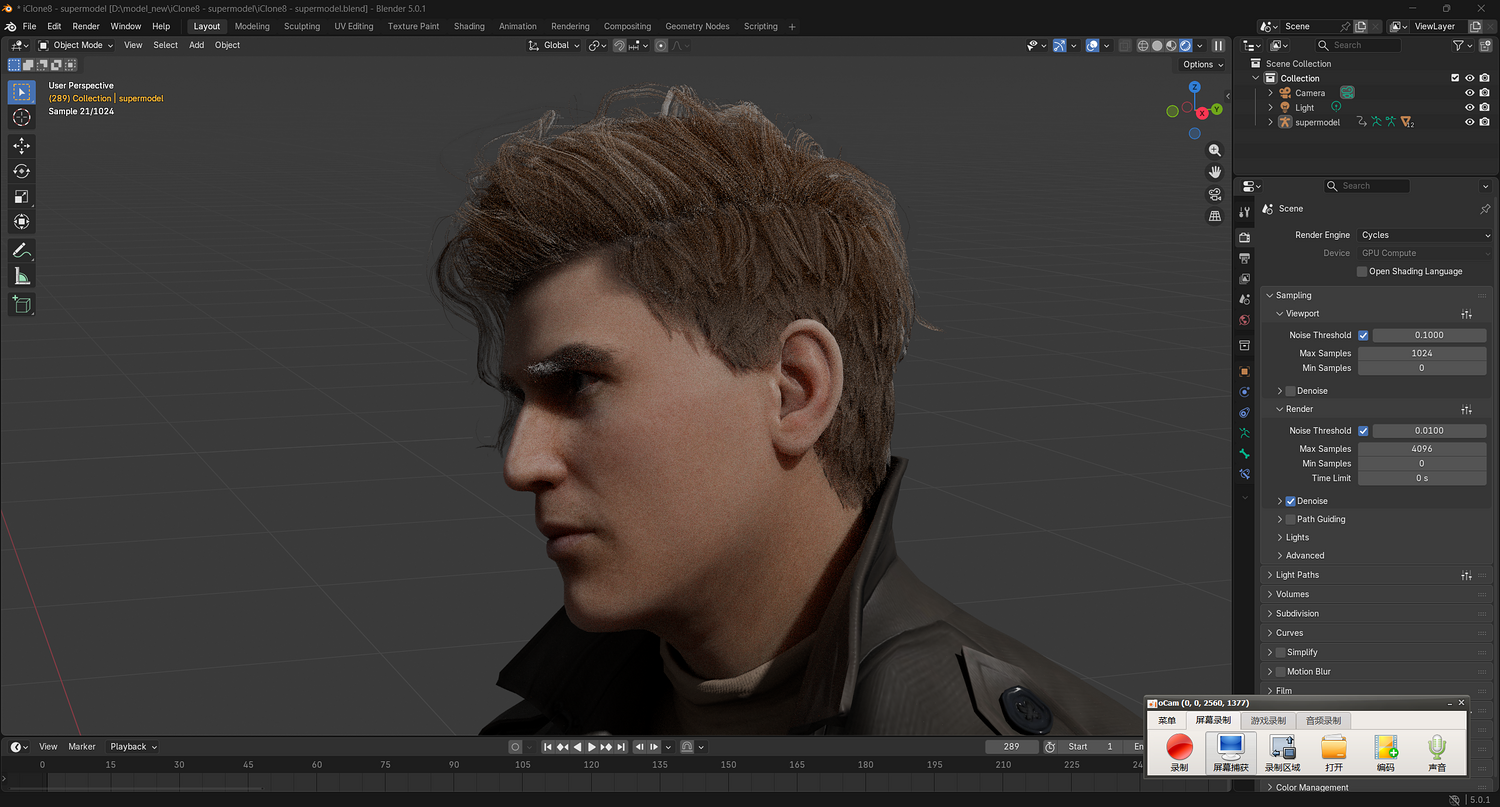The height and width of the screenshot is (807, 1500).
Task: Open the Render Engine dropdown
Action: [x=1425, y=235]
